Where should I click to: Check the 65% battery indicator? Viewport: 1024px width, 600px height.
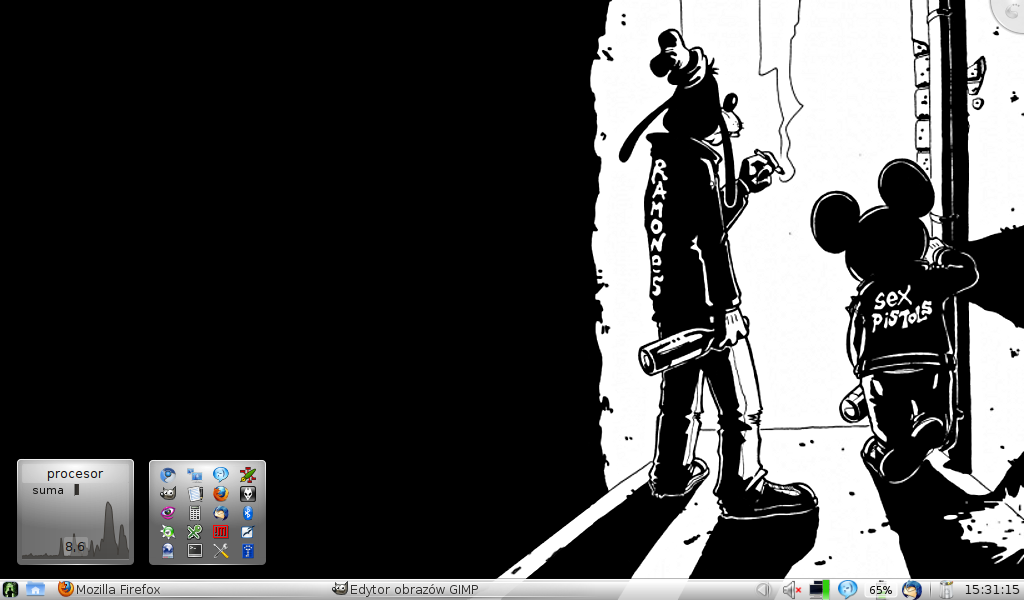pyautogui.click(x=880, y=590)
